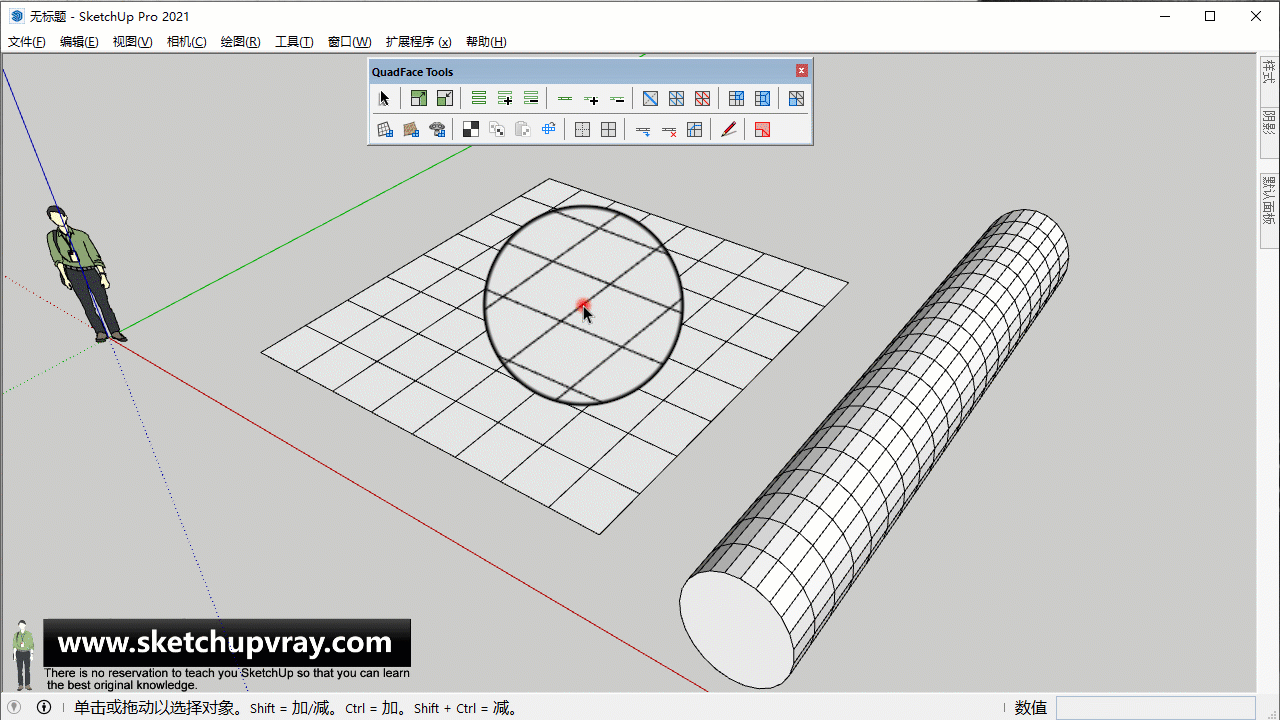
Task: Click the red square flip edge icon
Action: pyautogui.click(x=763, y=129)
